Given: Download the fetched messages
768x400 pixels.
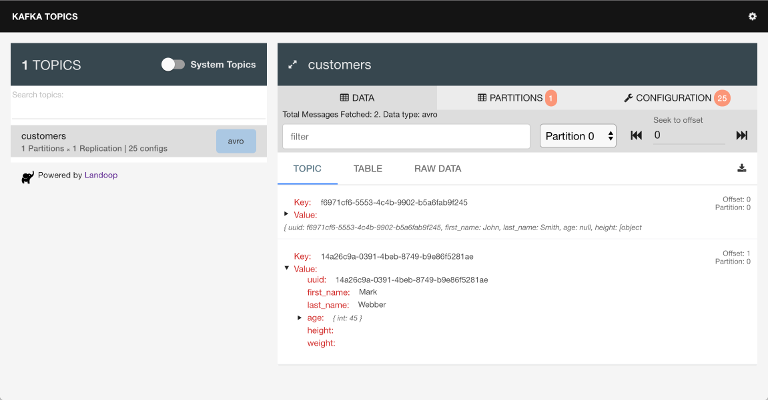Looking at the screenshot, I should click(x=742, y=168).
